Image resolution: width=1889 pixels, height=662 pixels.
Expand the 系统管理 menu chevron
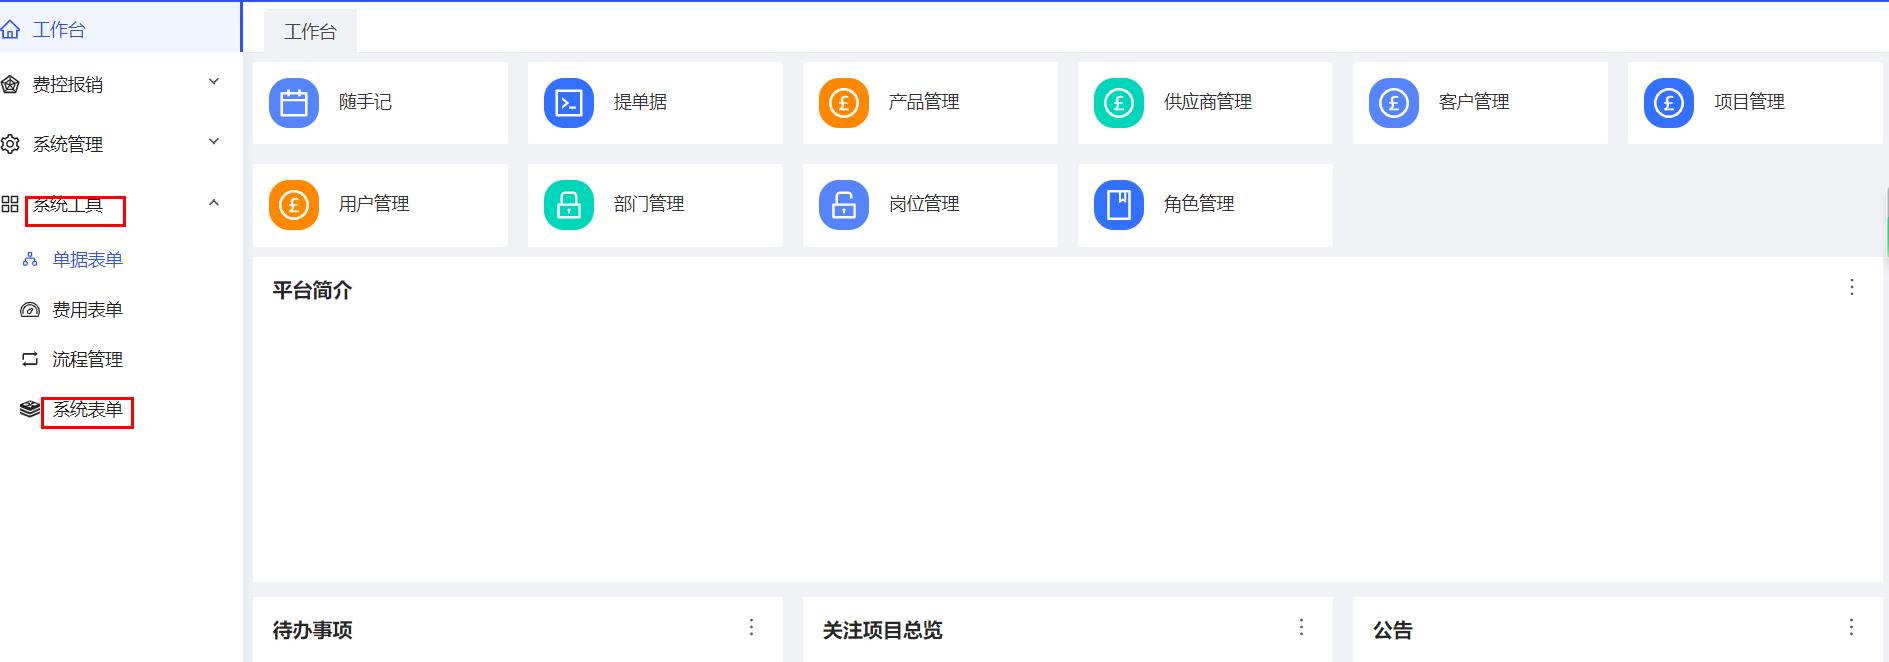[213, 142]
